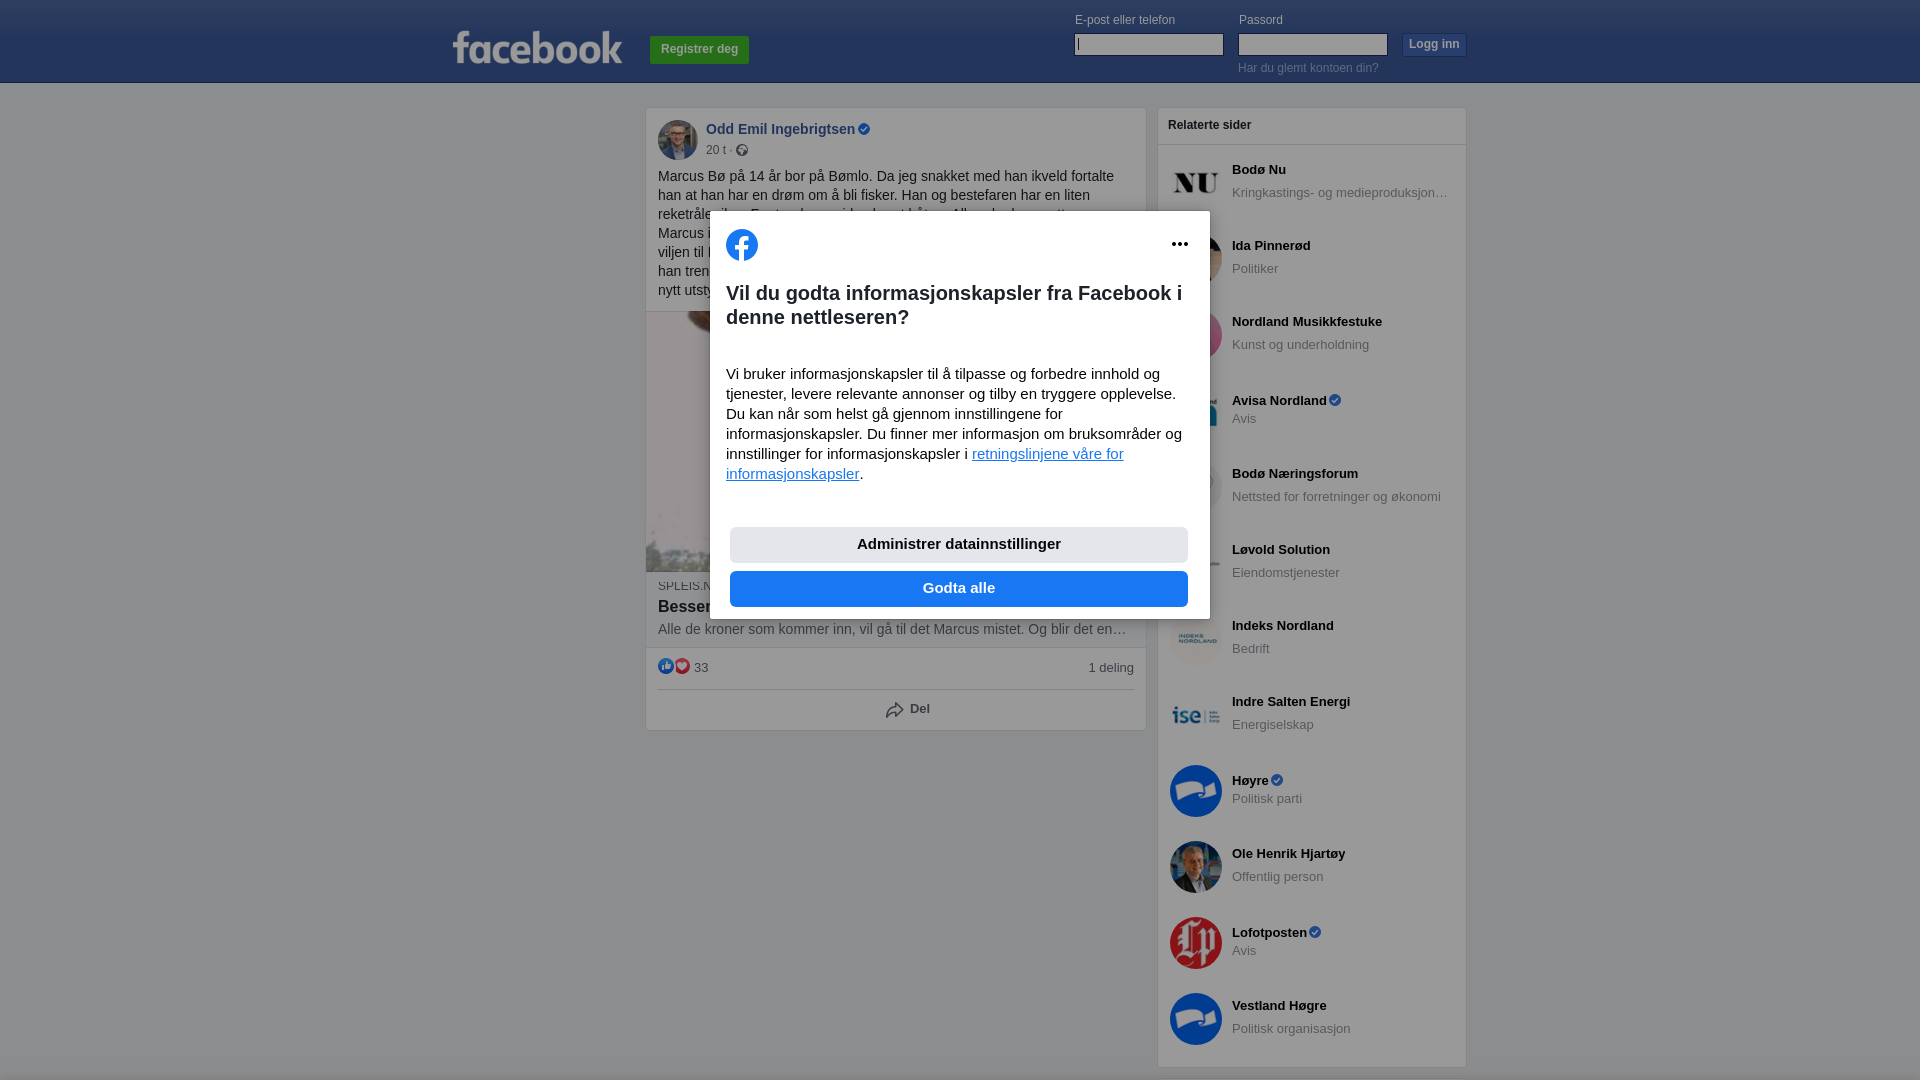Follow the retningslinjene for informasjonskapsler link
The image size is (1920, 1080).
(925, 464)
